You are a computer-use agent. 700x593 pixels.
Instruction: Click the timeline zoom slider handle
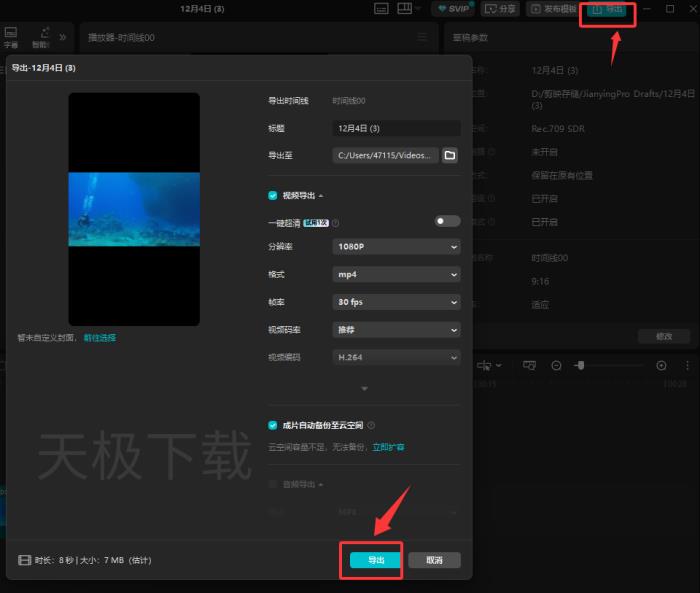[x=580, y=366]
